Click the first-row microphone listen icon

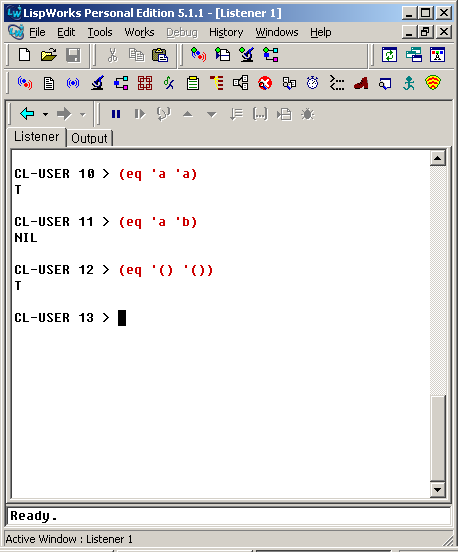point(198,55)
